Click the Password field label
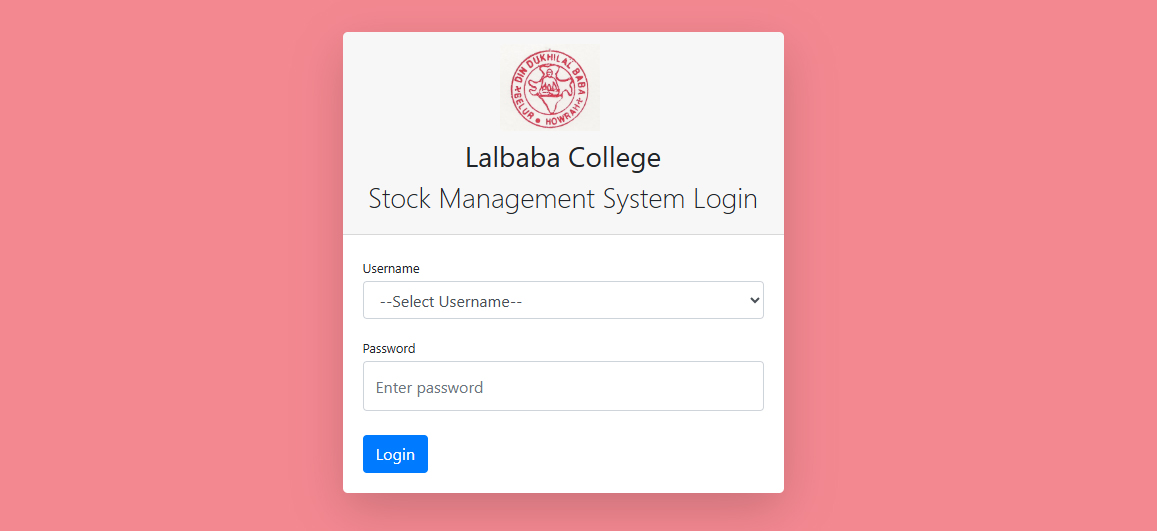Screen dimensions: 1157x531 coord(389,348)
